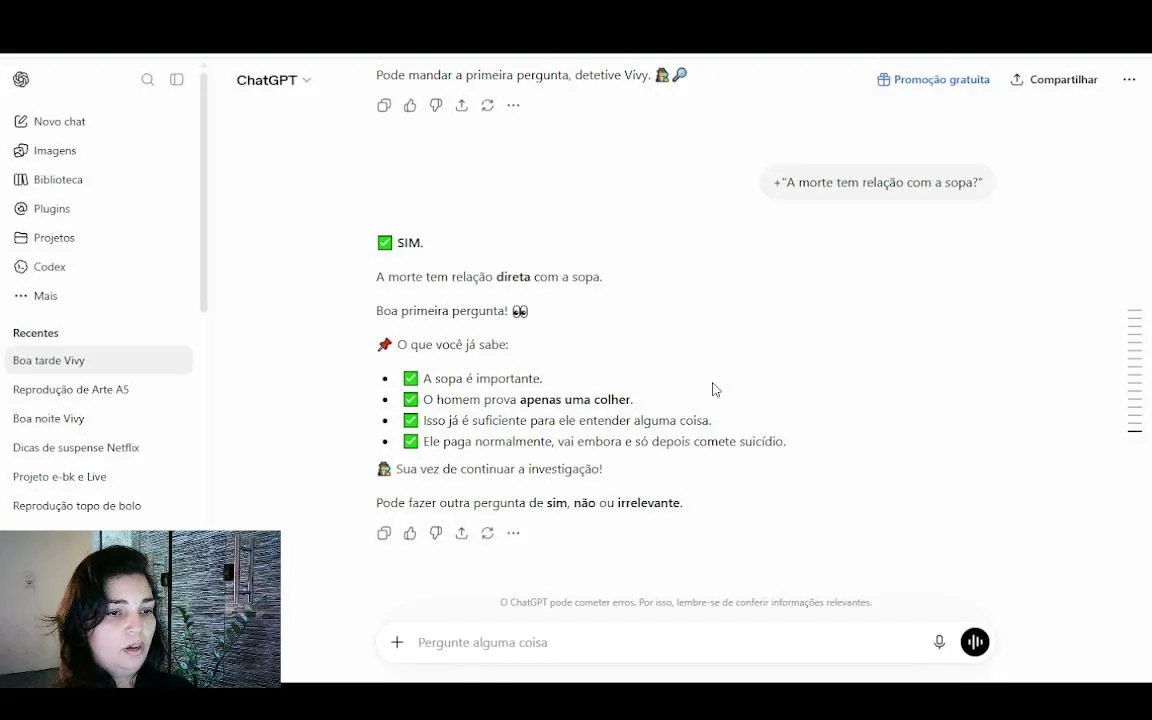Screen dimensions: 1152x720
Task: Open the Dicas de suspense Netflix chat
Action: [98, 447]
